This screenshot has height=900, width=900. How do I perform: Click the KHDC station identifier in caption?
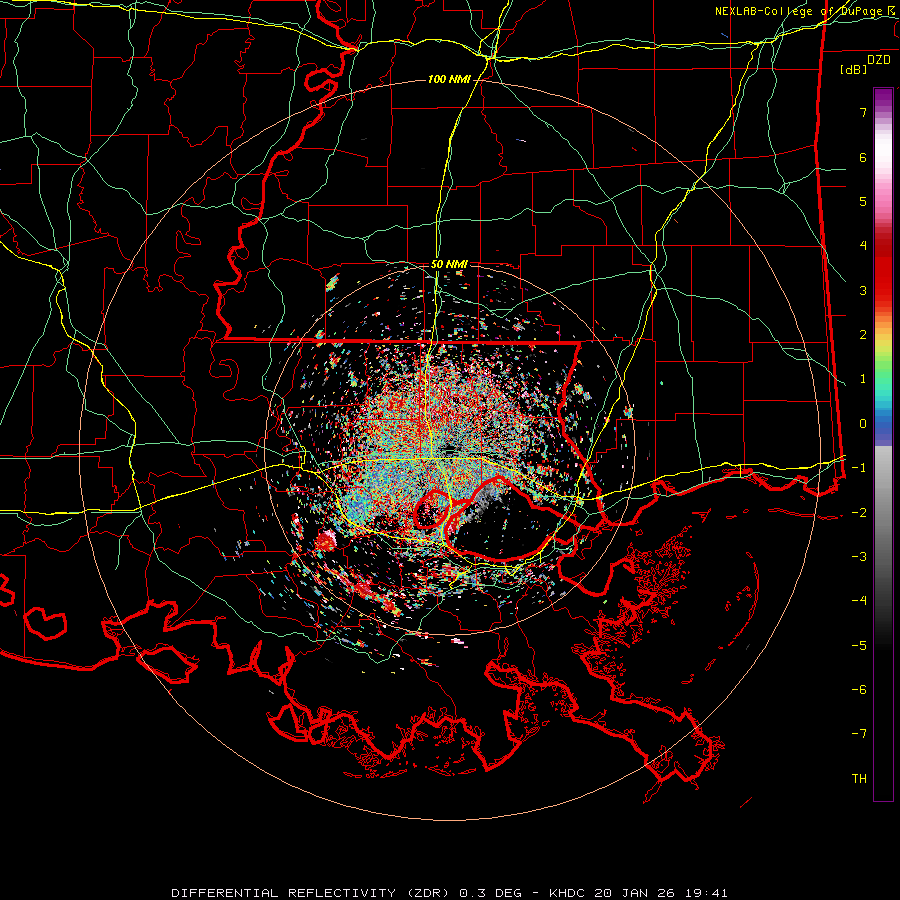(x=568, y=893)
